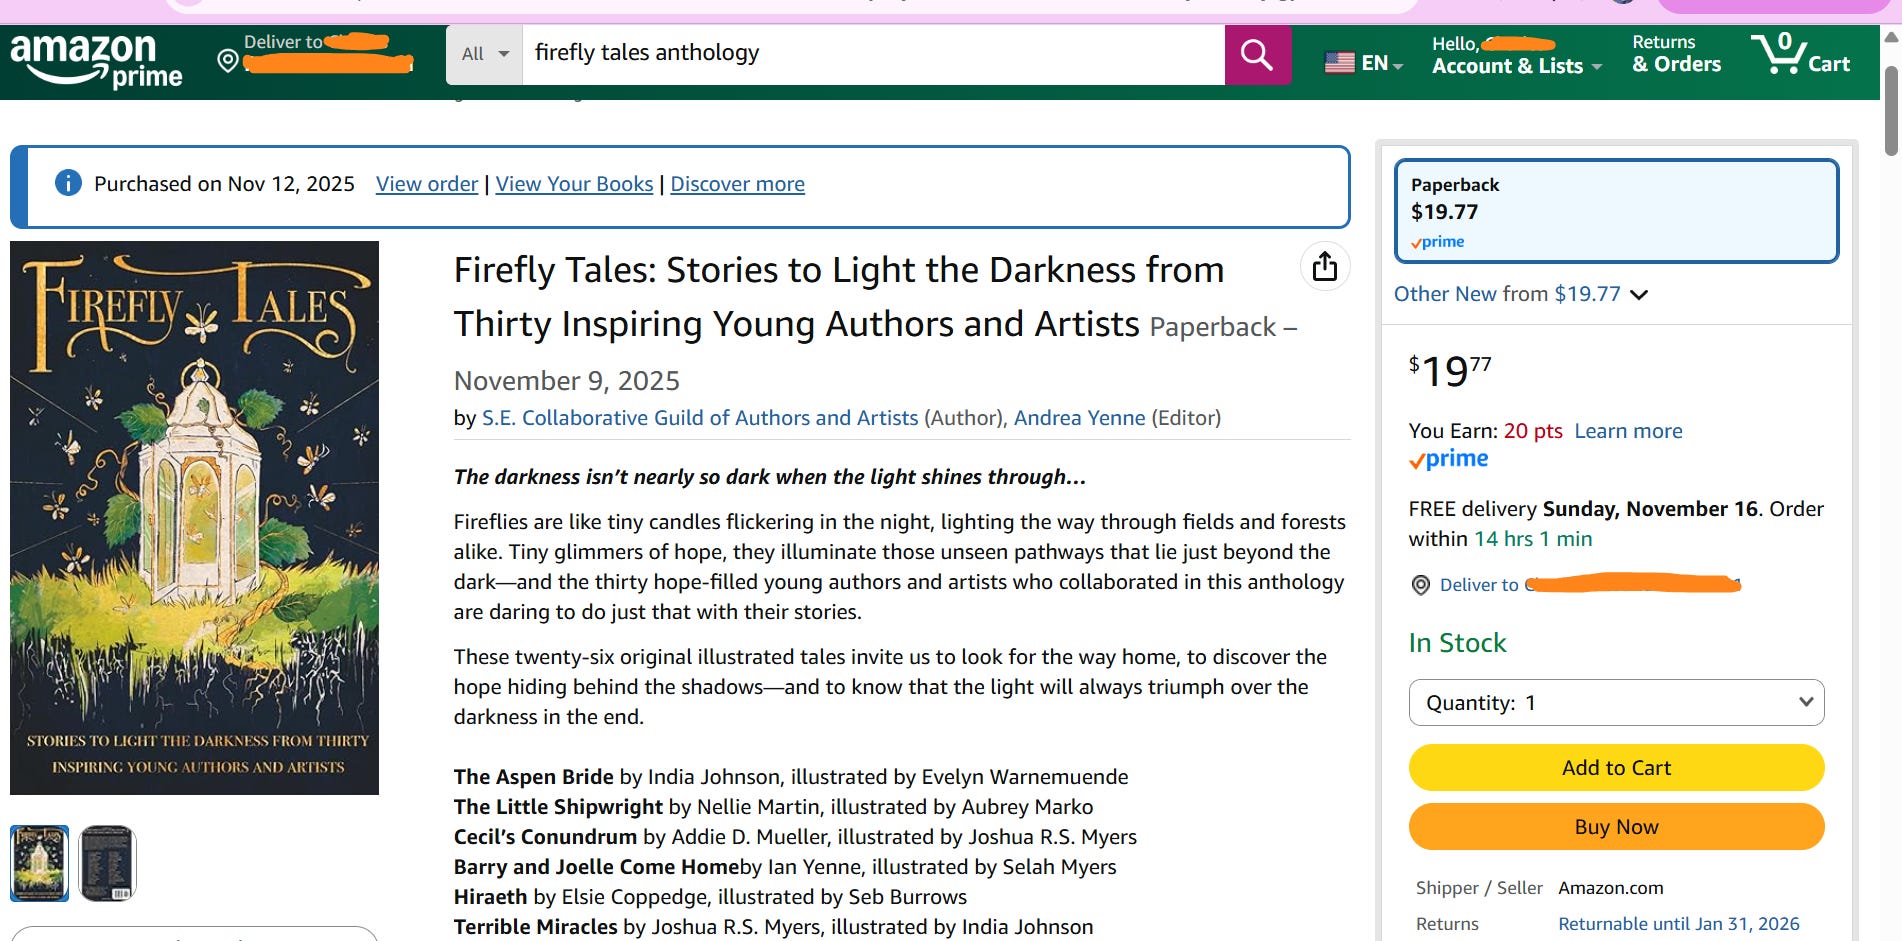Select back cover thumbnail

107,863
